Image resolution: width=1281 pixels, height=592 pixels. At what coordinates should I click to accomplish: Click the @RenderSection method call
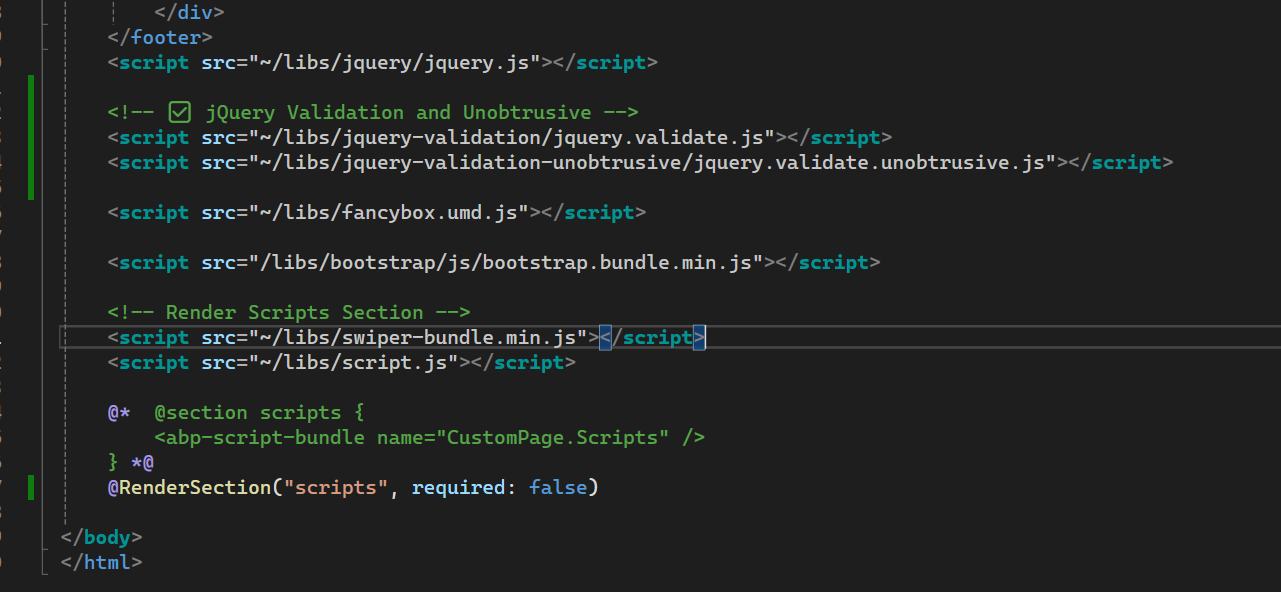190,487
